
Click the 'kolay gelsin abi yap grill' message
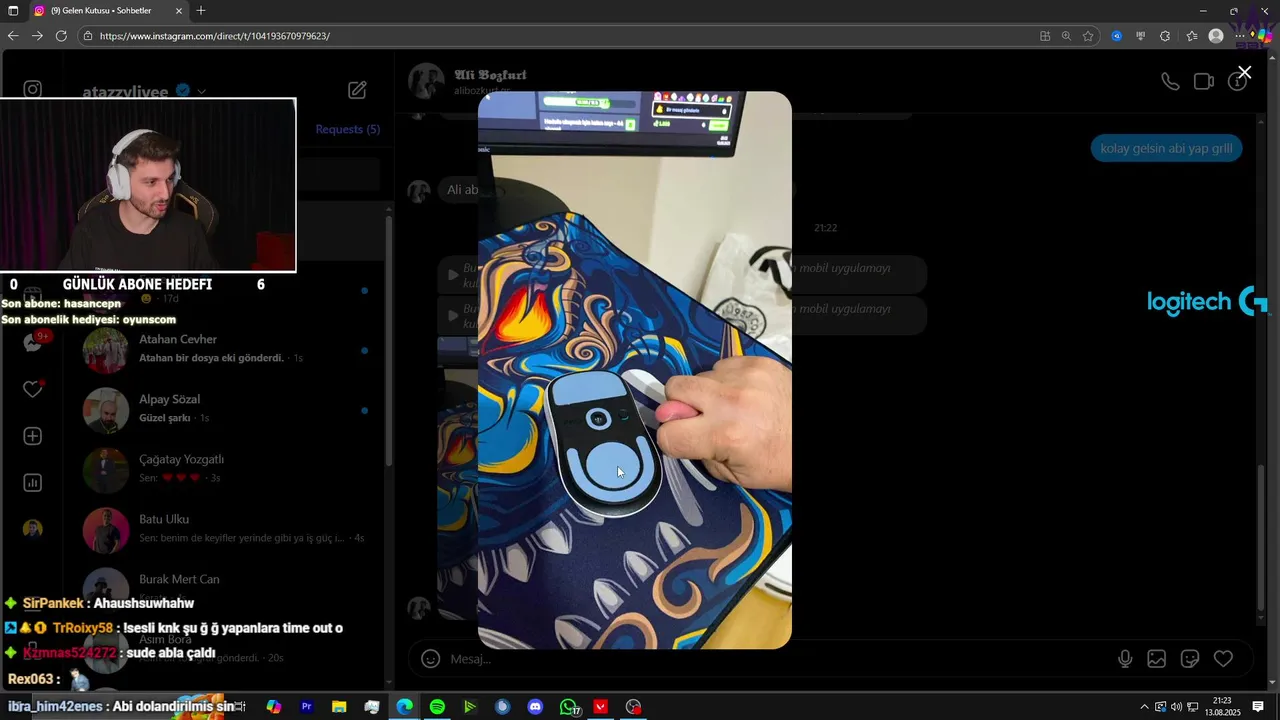pyautogui.click(x=1166, y=148)
